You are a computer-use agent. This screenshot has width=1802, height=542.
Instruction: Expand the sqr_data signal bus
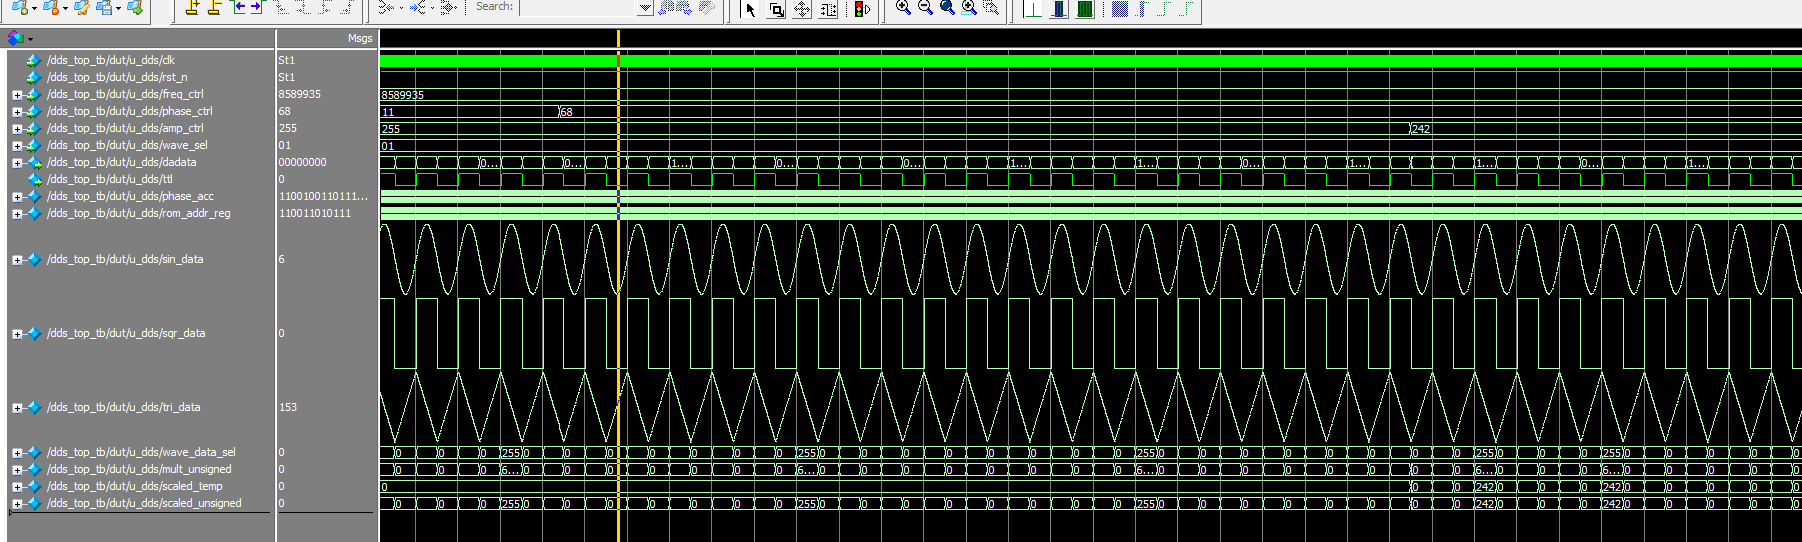tap(17, 334)
